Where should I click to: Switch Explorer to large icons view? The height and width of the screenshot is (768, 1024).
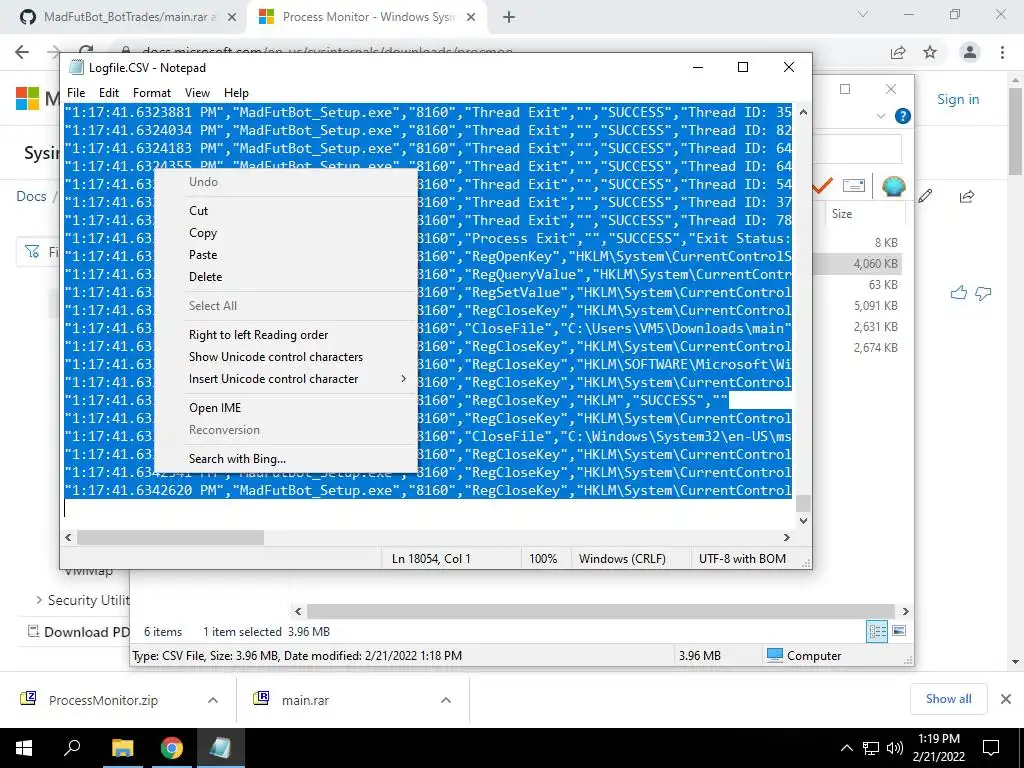[x=899, y=631]
